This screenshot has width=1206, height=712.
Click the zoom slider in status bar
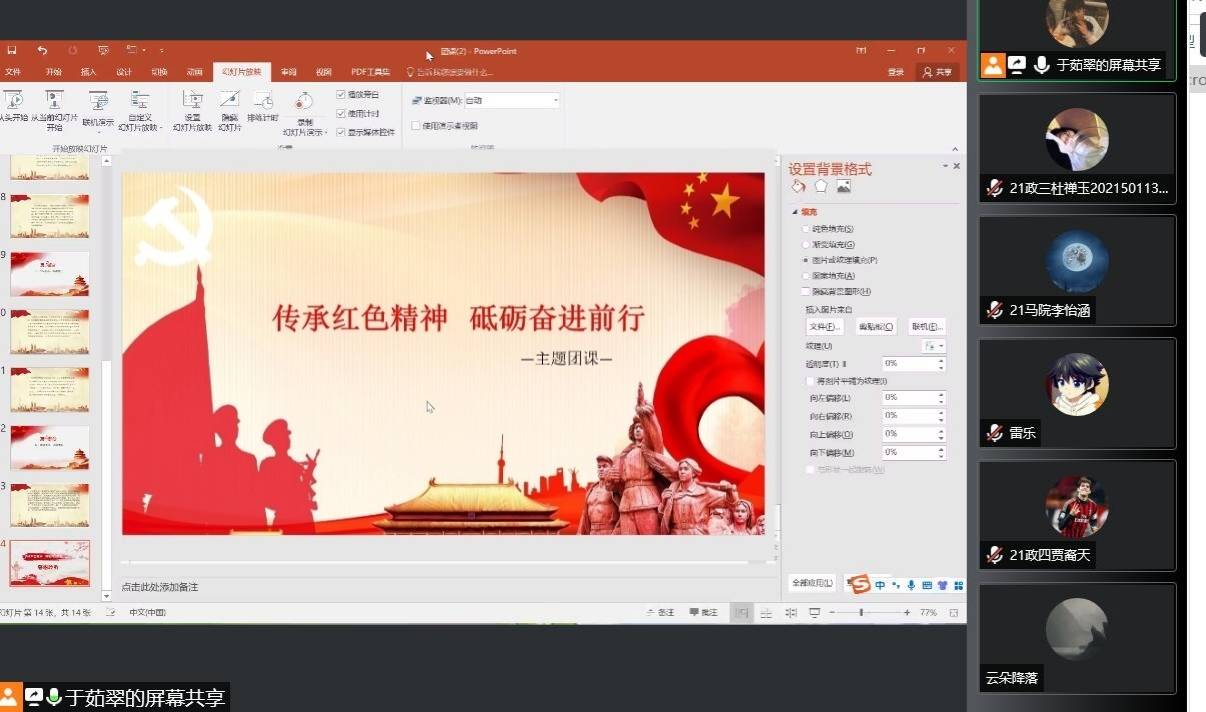[861, 612]
